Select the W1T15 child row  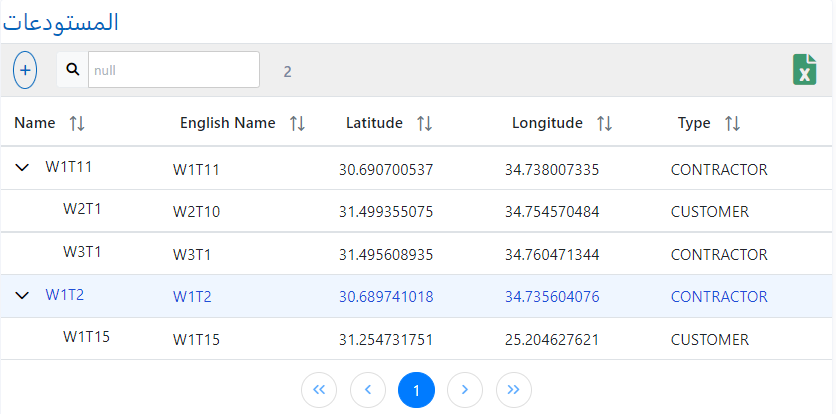85,337
